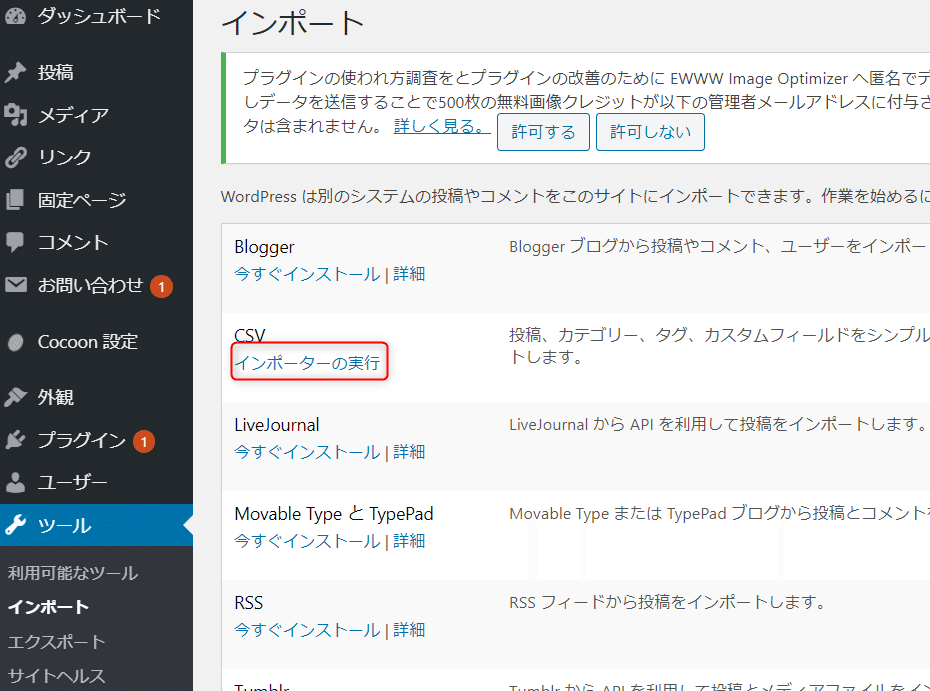Click the media icon beside メディア
This screenshot has width=930, height=691.
15,114
